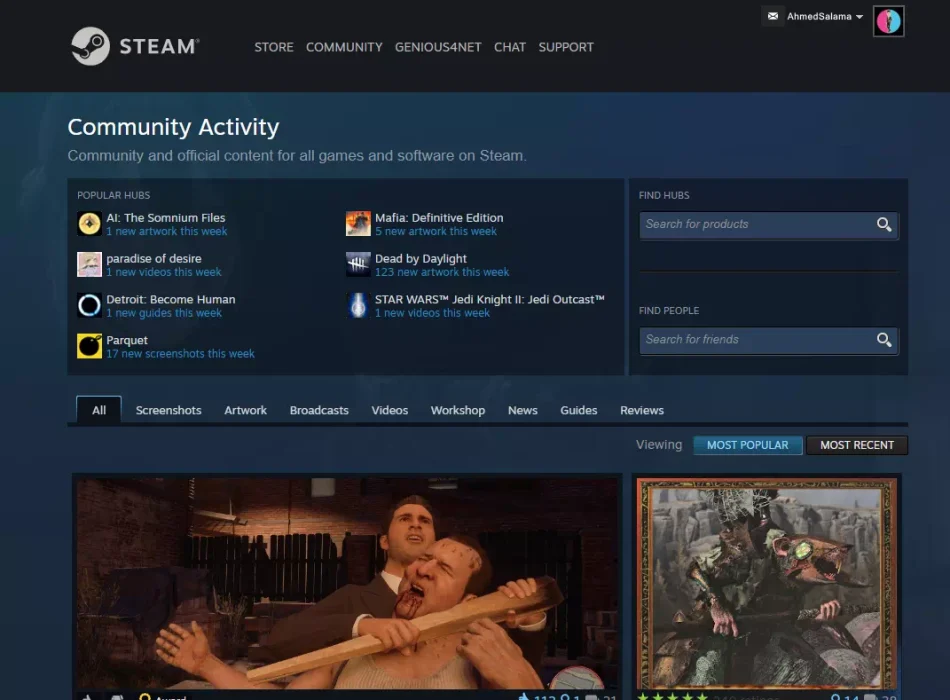Screen dimensions: 950x700
Task: Open the framed skull creature artwork thumbnail
Action: [x=766, y=584]
